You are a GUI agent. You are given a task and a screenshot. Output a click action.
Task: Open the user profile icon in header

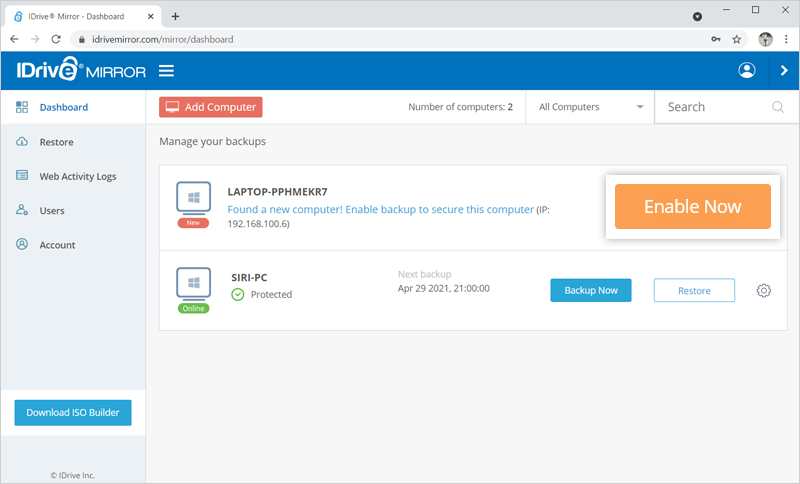pos(746,70)
